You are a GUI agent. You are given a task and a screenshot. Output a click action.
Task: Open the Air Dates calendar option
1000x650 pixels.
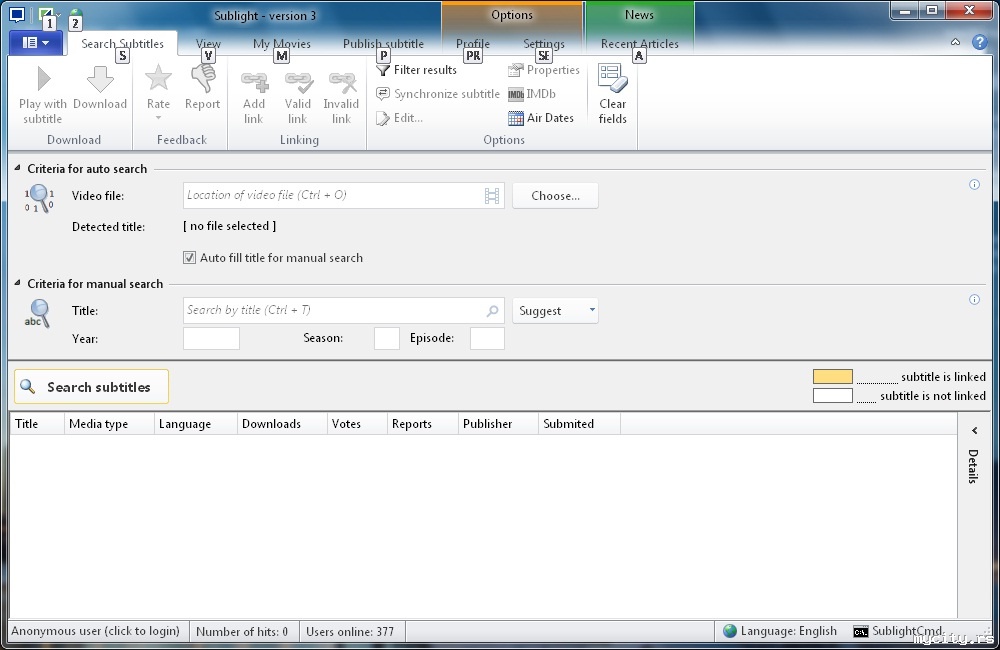click(541, 118)
